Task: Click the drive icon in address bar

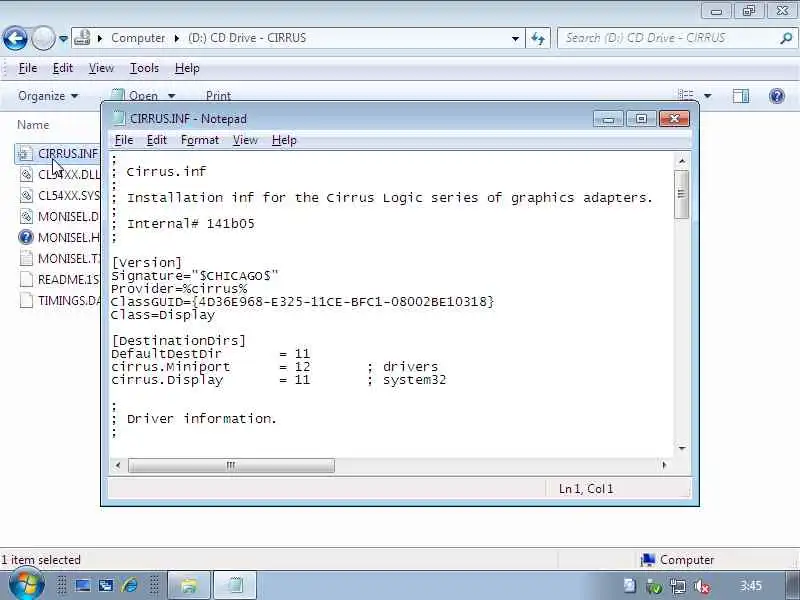Action: pyautogui.click(x=82, y=38)
